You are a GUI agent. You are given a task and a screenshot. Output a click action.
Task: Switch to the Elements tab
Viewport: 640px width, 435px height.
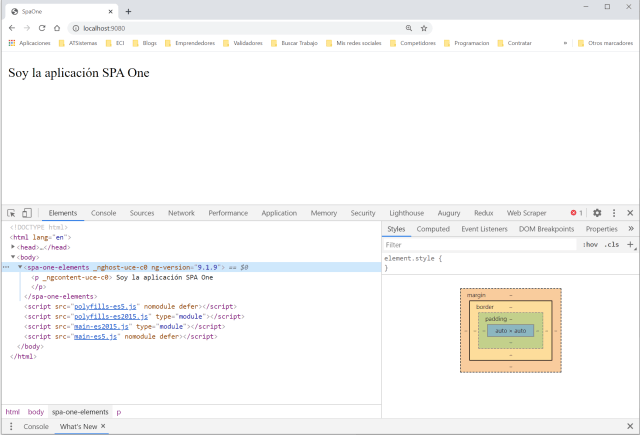[63, 213]
